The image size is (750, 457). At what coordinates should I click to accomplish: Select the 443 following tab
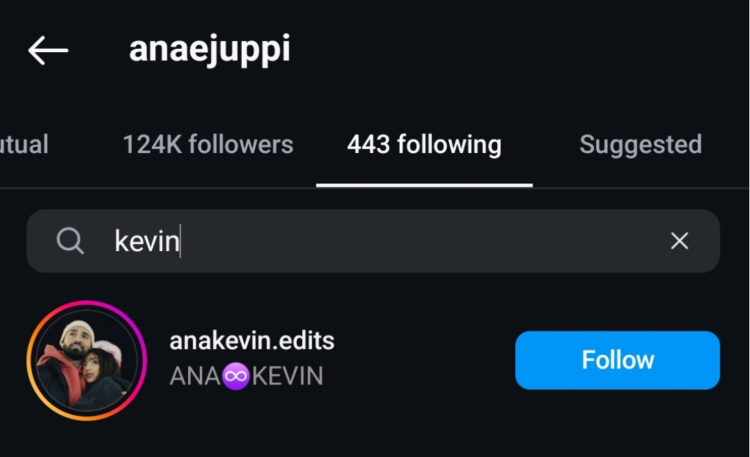424,145
